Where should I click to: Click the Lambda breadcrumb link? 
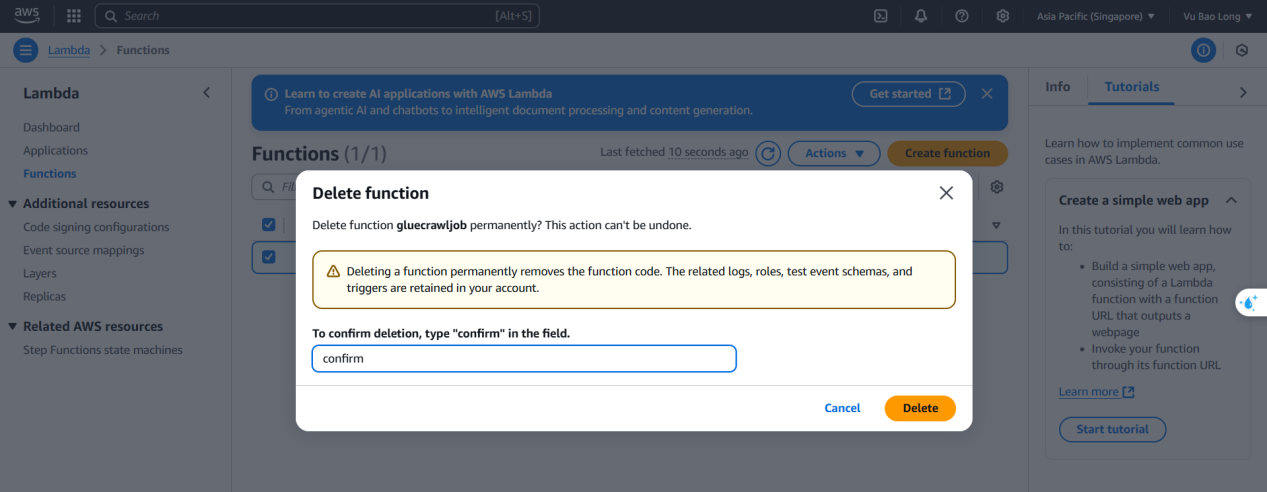coord(69,50)
